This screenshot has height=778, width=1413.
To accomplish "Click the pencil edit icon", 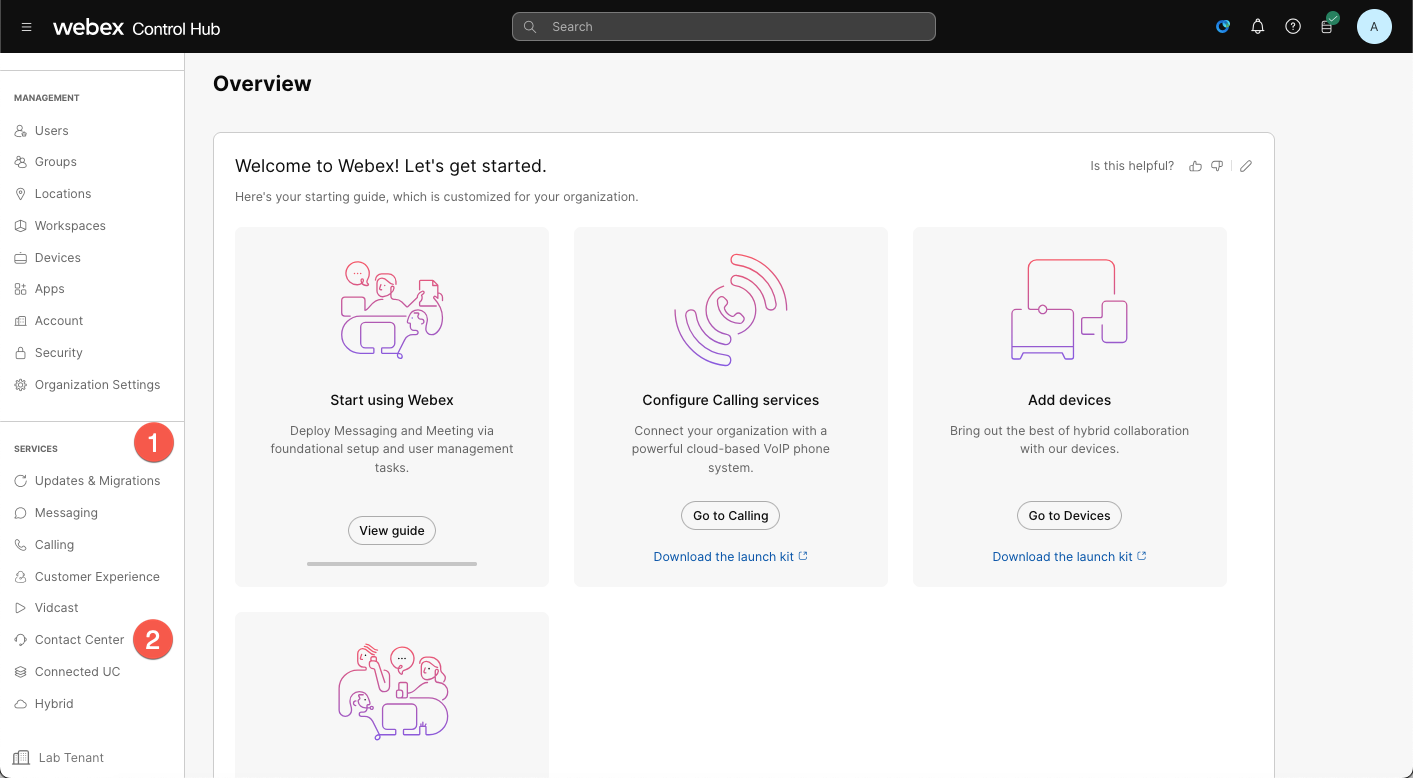I will [x=1246, y=166].
